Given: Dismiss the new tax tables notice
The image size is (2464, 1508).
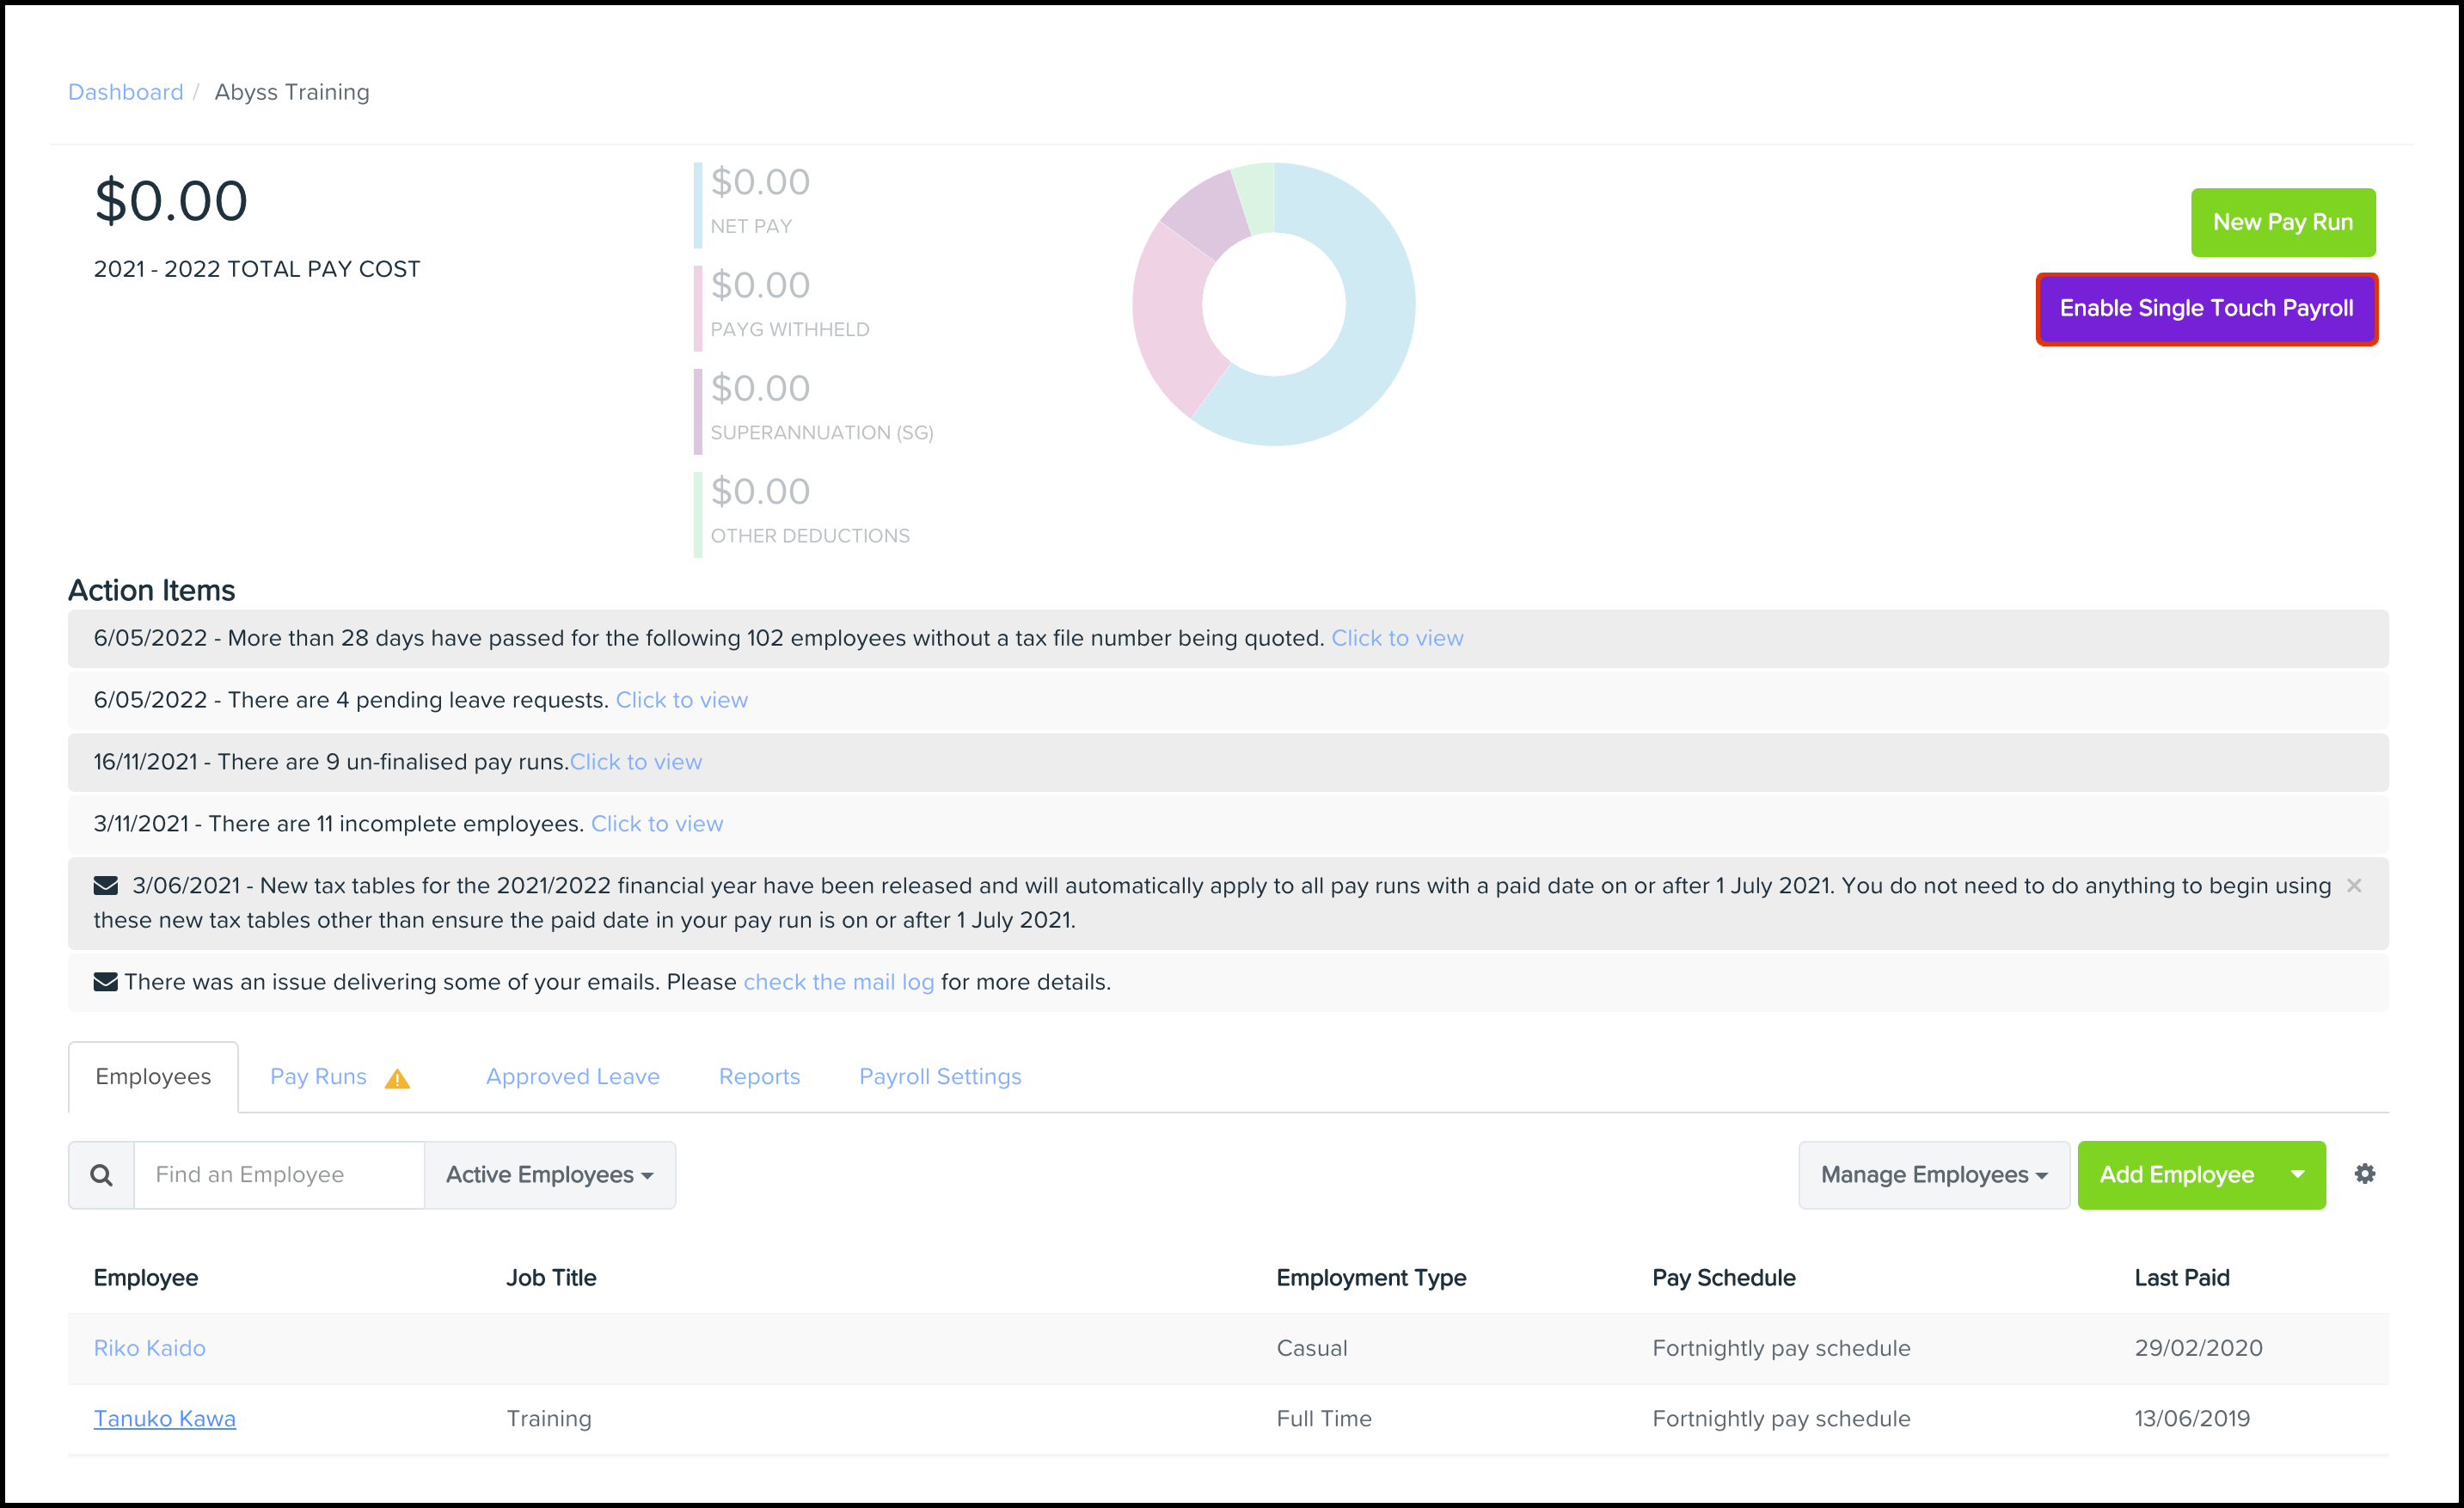Looking at the screenshot, I should [x=2353, y=885].
